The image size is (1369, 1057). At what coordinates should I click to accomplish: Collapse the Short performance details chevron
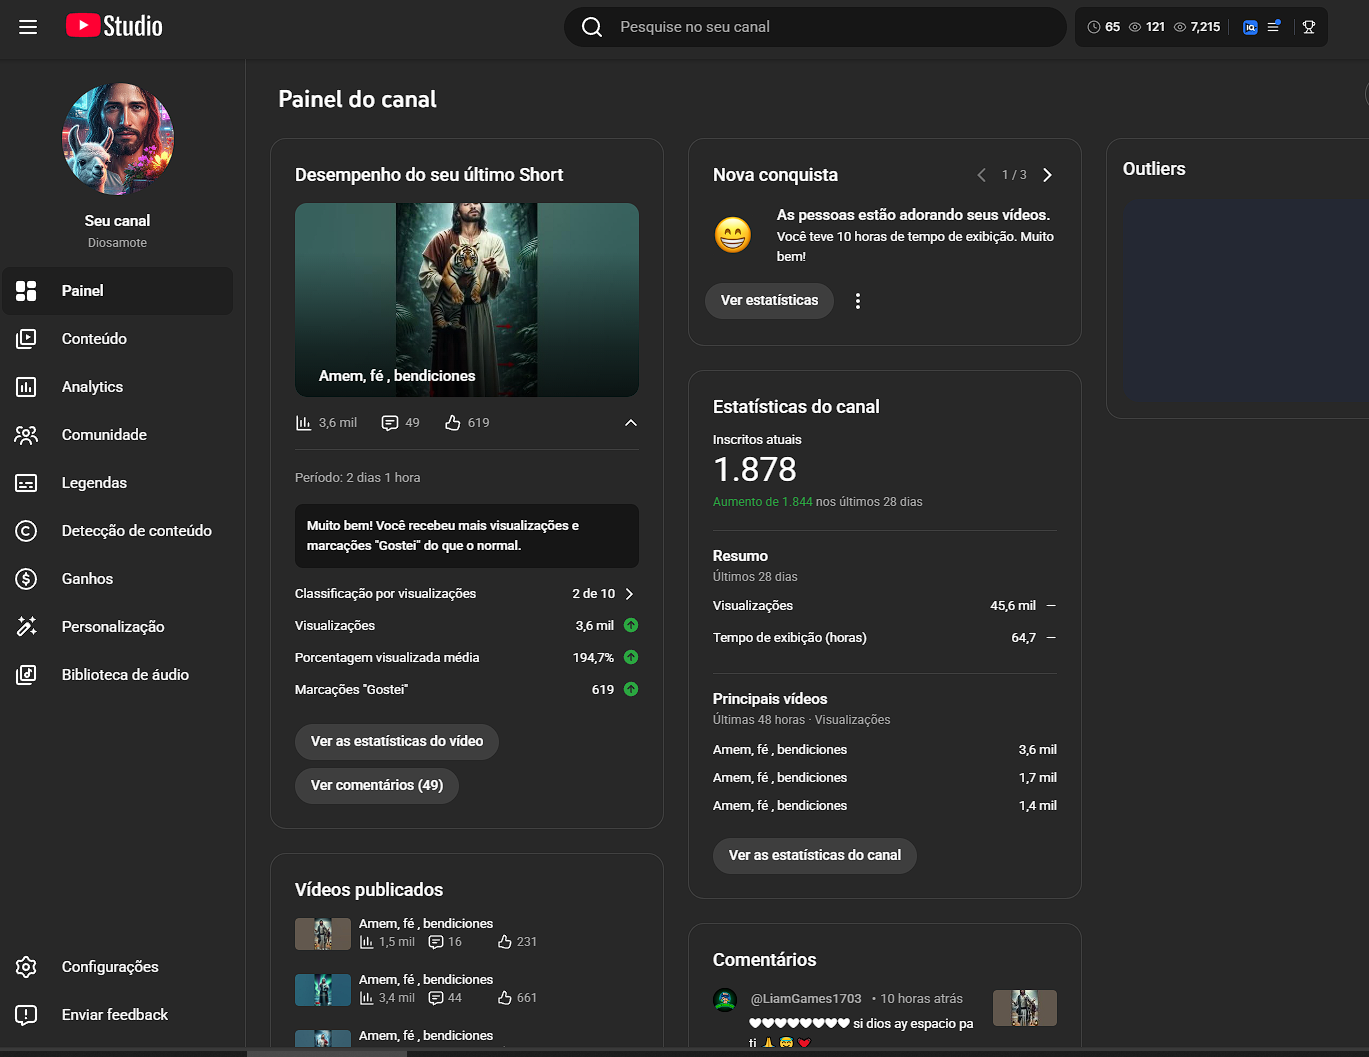pyautogui.click(x=630, y=423)
